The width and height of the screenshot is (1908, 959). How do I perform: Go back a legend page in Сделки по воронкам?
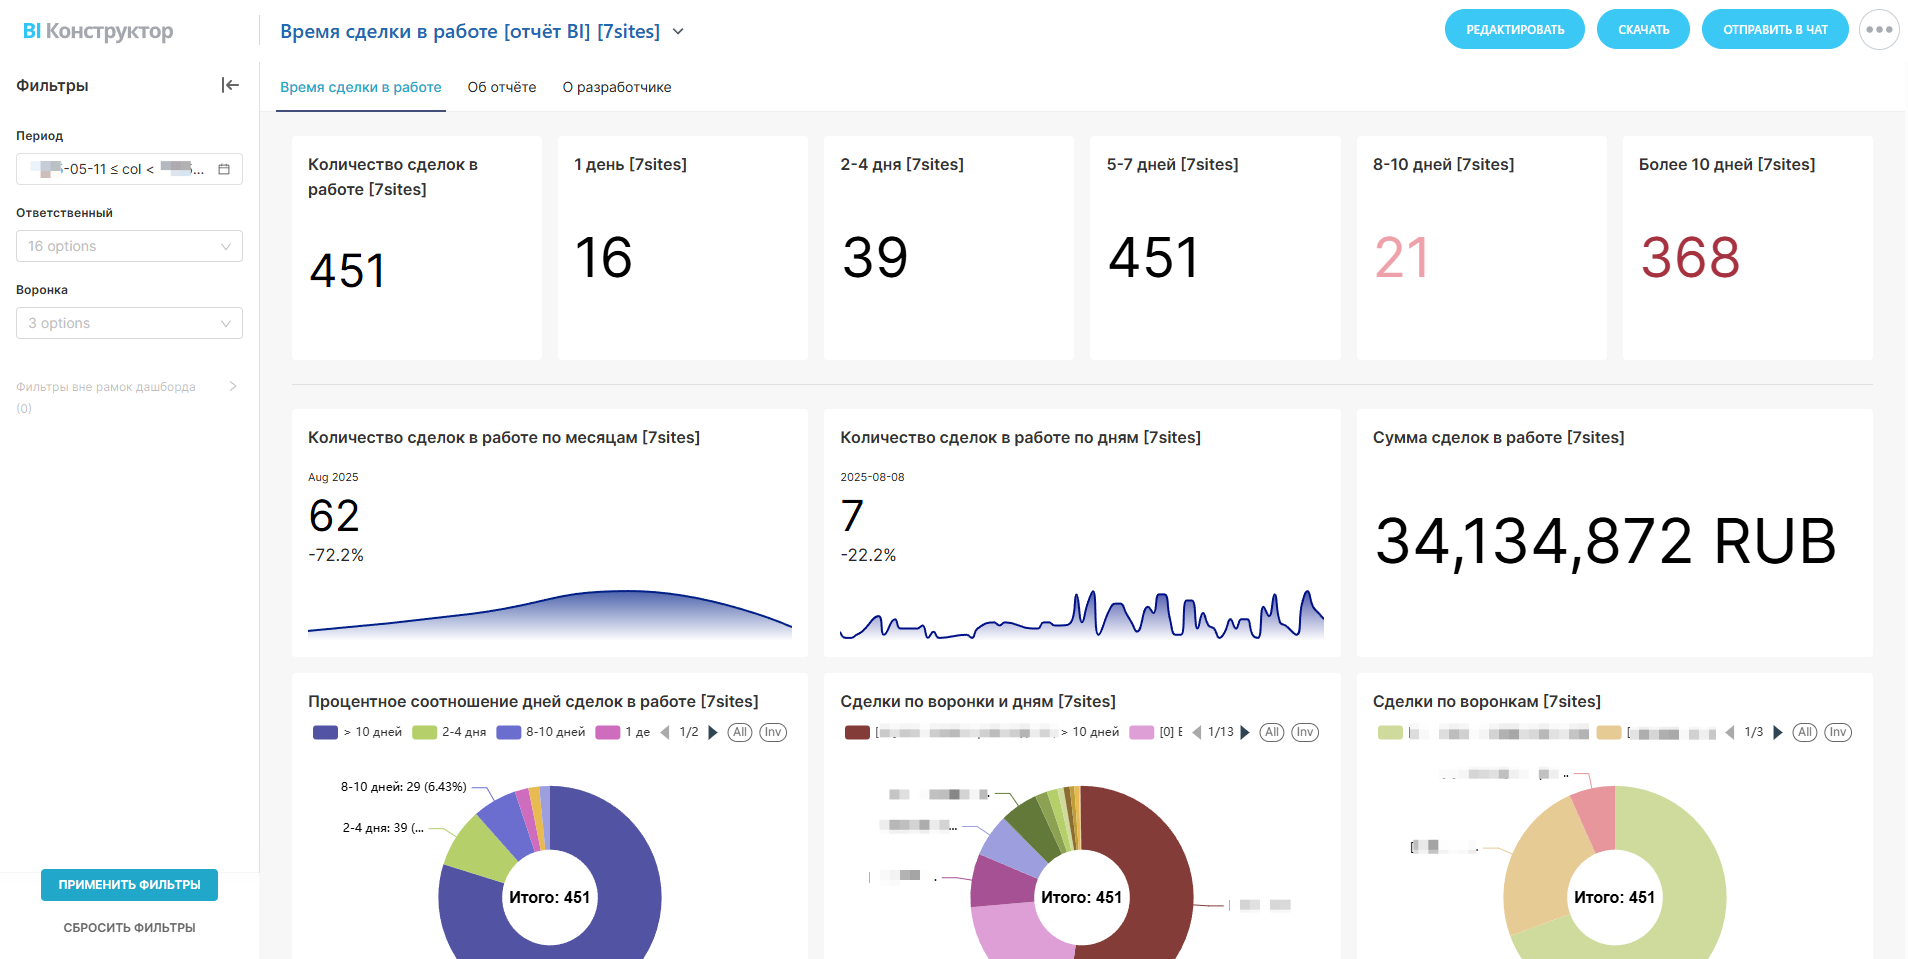click(x=1730, y=732)
